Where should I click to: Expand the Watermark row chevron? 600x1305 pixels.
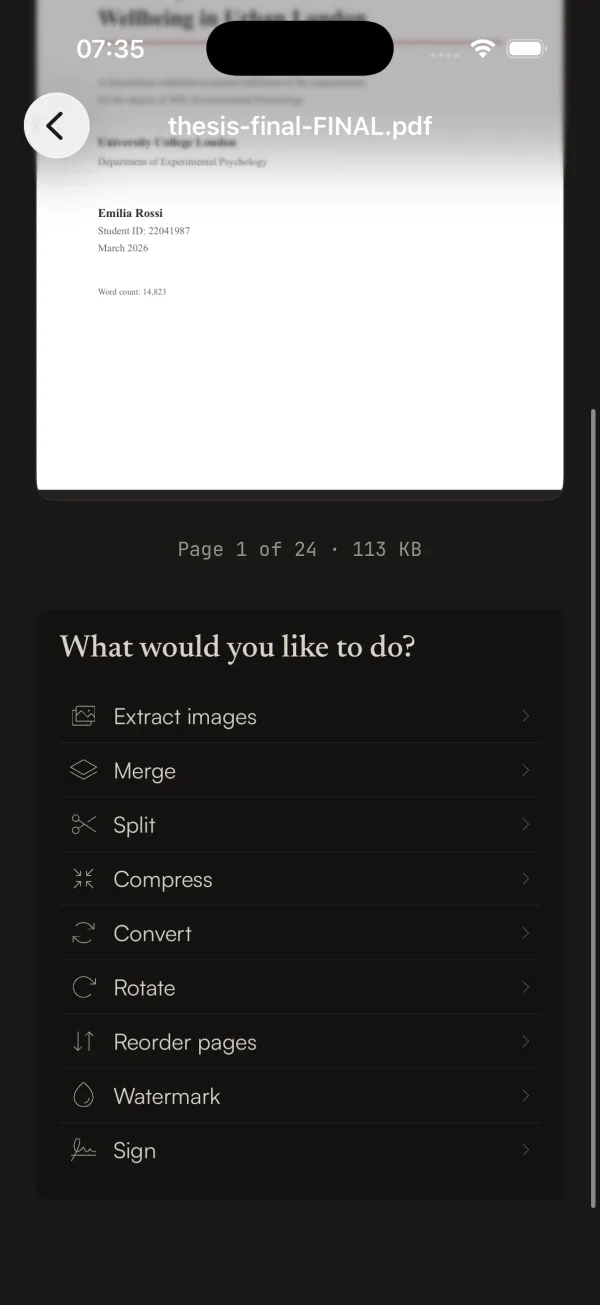(525, 1095)
